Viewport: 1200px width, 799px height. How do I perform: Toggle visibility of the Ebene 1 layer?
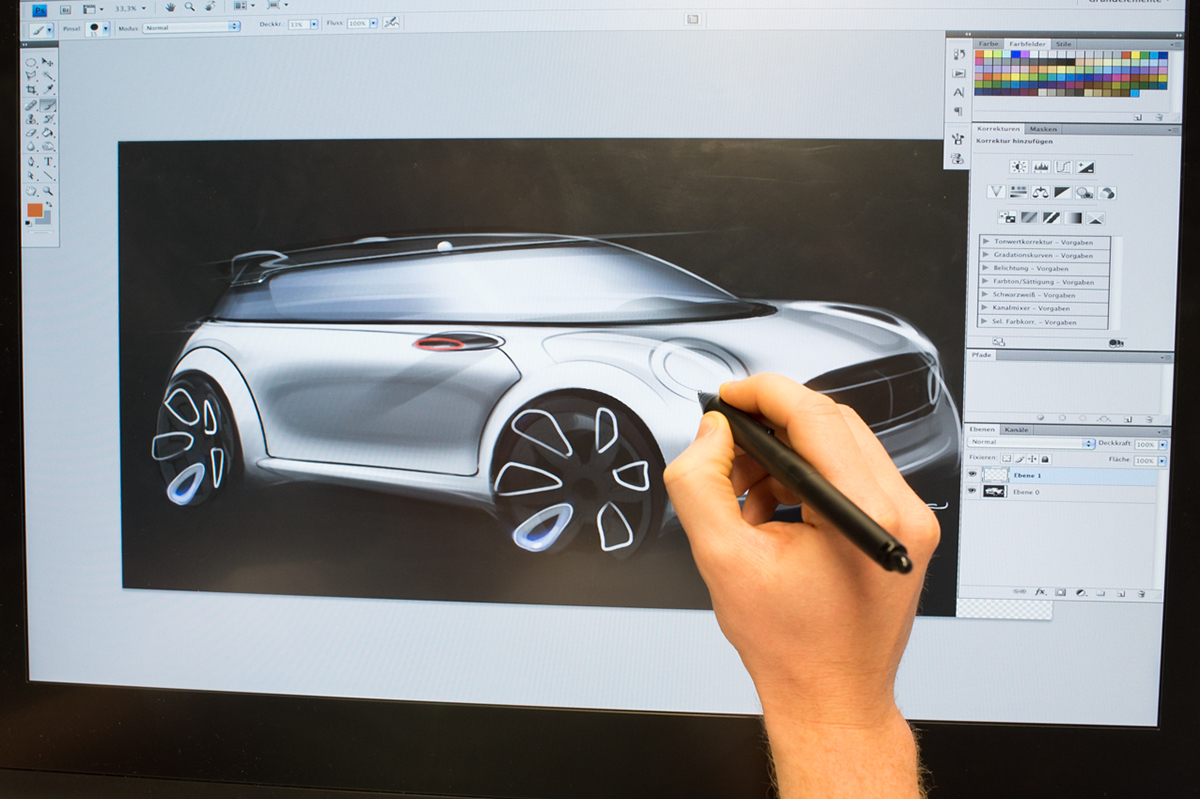tap(972, 474)
